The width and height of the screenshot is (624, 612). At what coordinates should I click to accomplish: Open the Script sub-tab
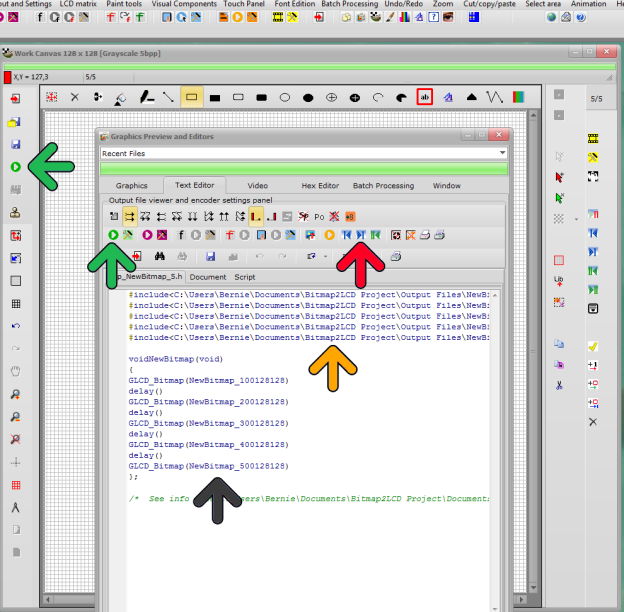pyautogui.click(x=245, y=277)
